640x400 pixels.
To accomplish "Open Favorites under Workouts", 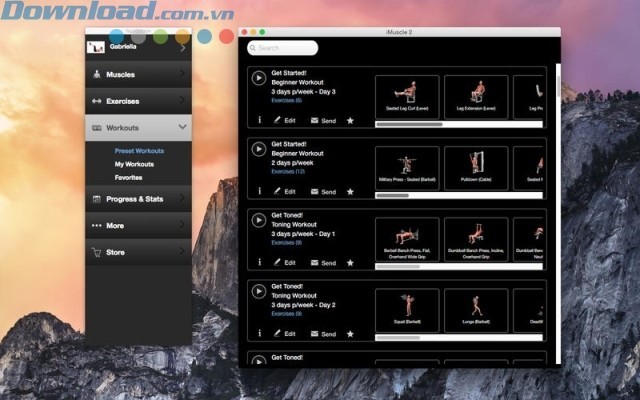I will 128,177.
